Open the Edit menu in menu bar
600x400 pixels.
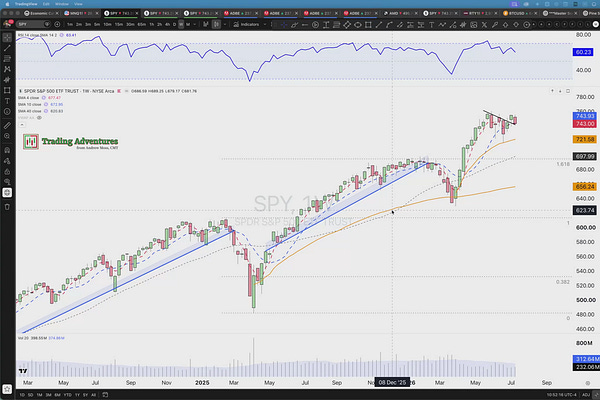pyautogui.click(x=46, y=4)
